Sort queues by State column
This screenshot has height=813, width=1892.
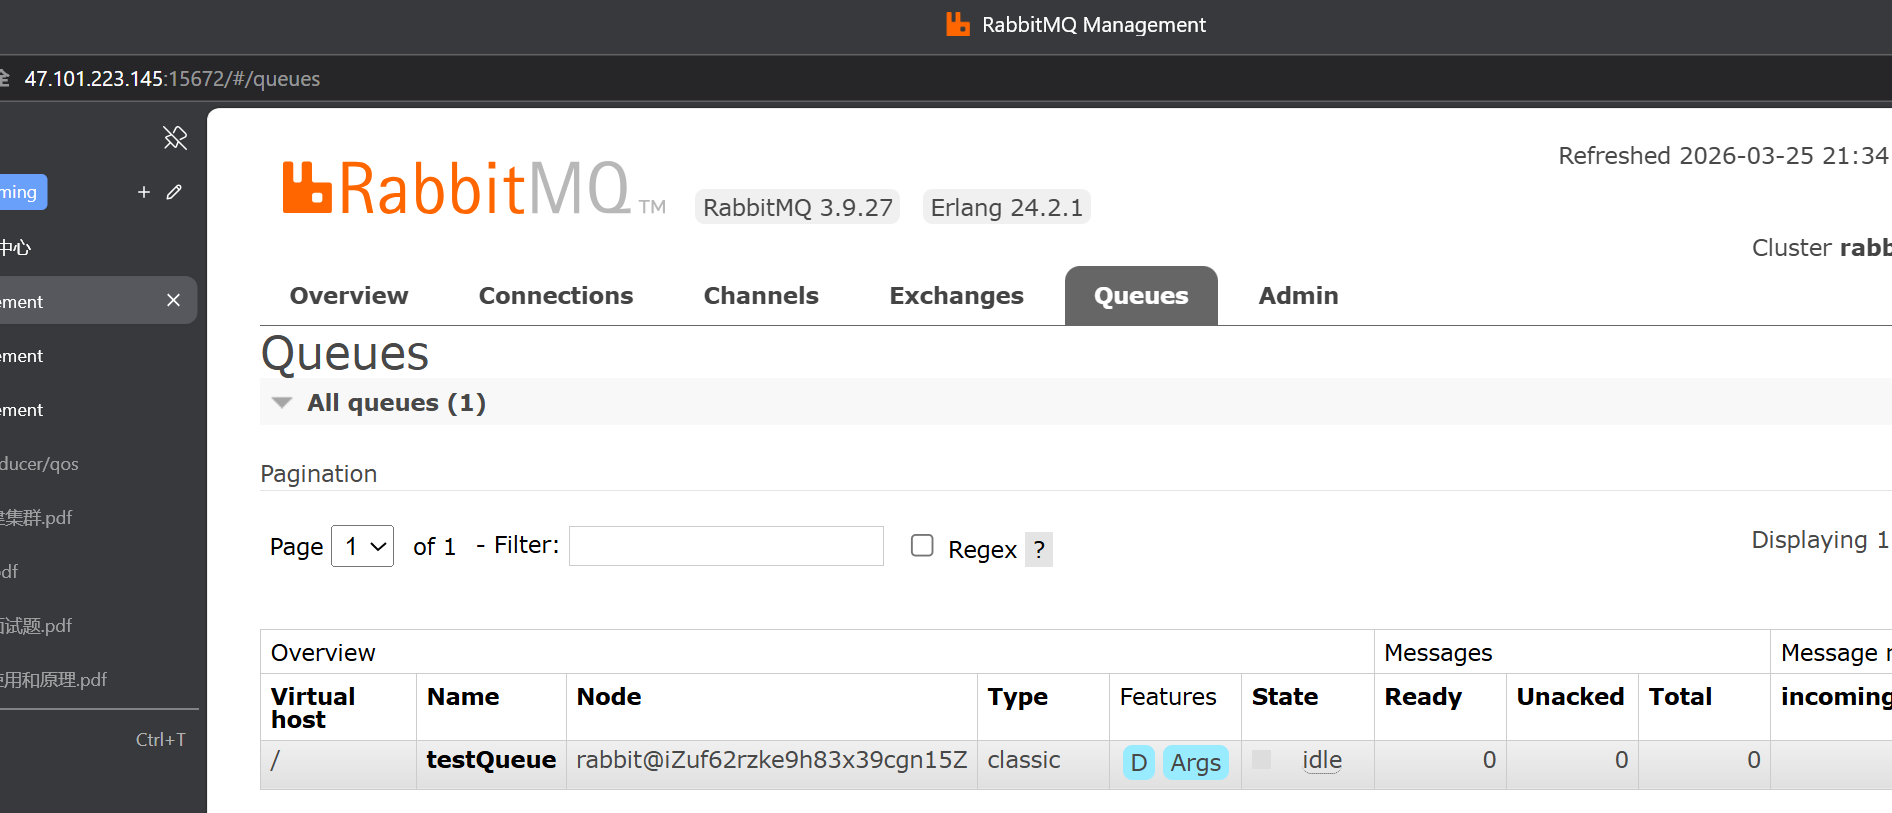point(1285,697)
